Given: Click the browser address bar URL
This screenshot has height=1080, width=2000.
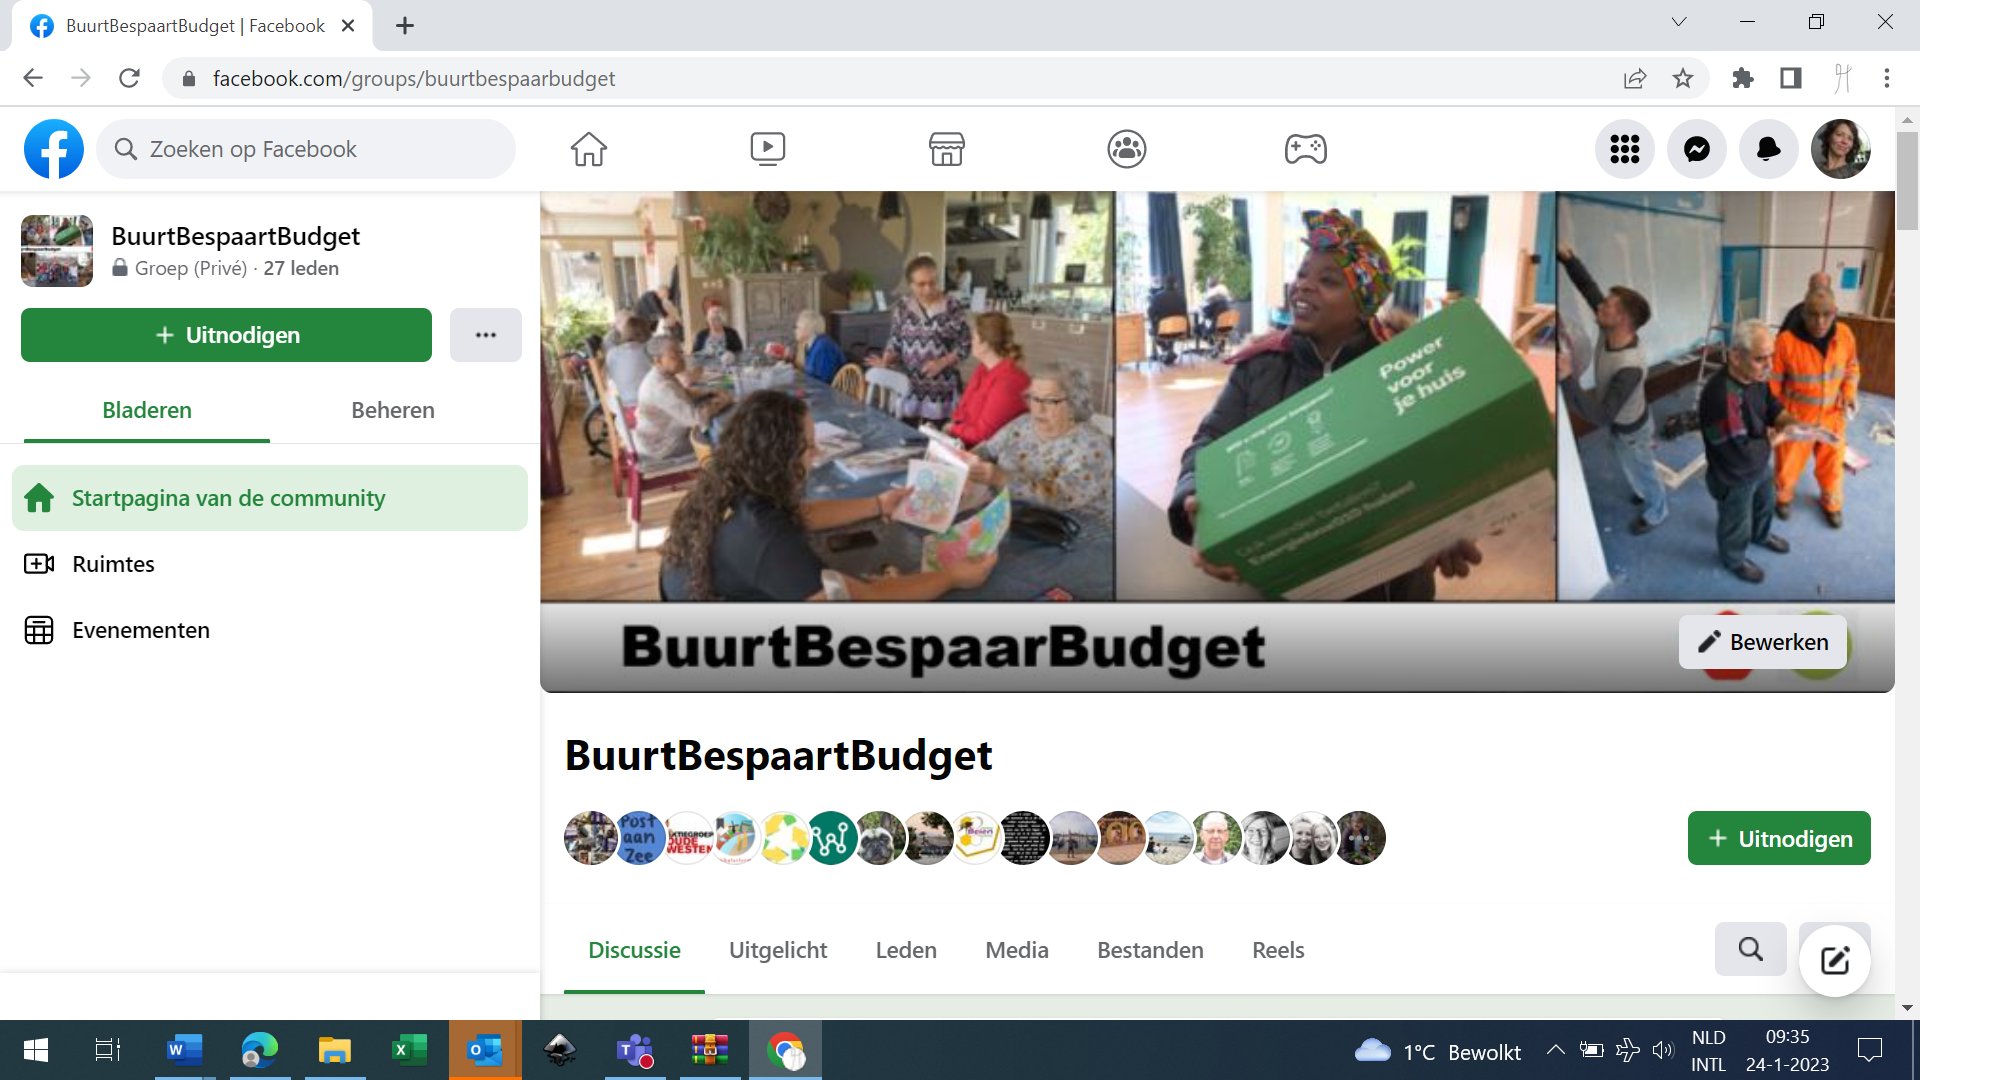Looking at the screenshot, I should 414,78.
